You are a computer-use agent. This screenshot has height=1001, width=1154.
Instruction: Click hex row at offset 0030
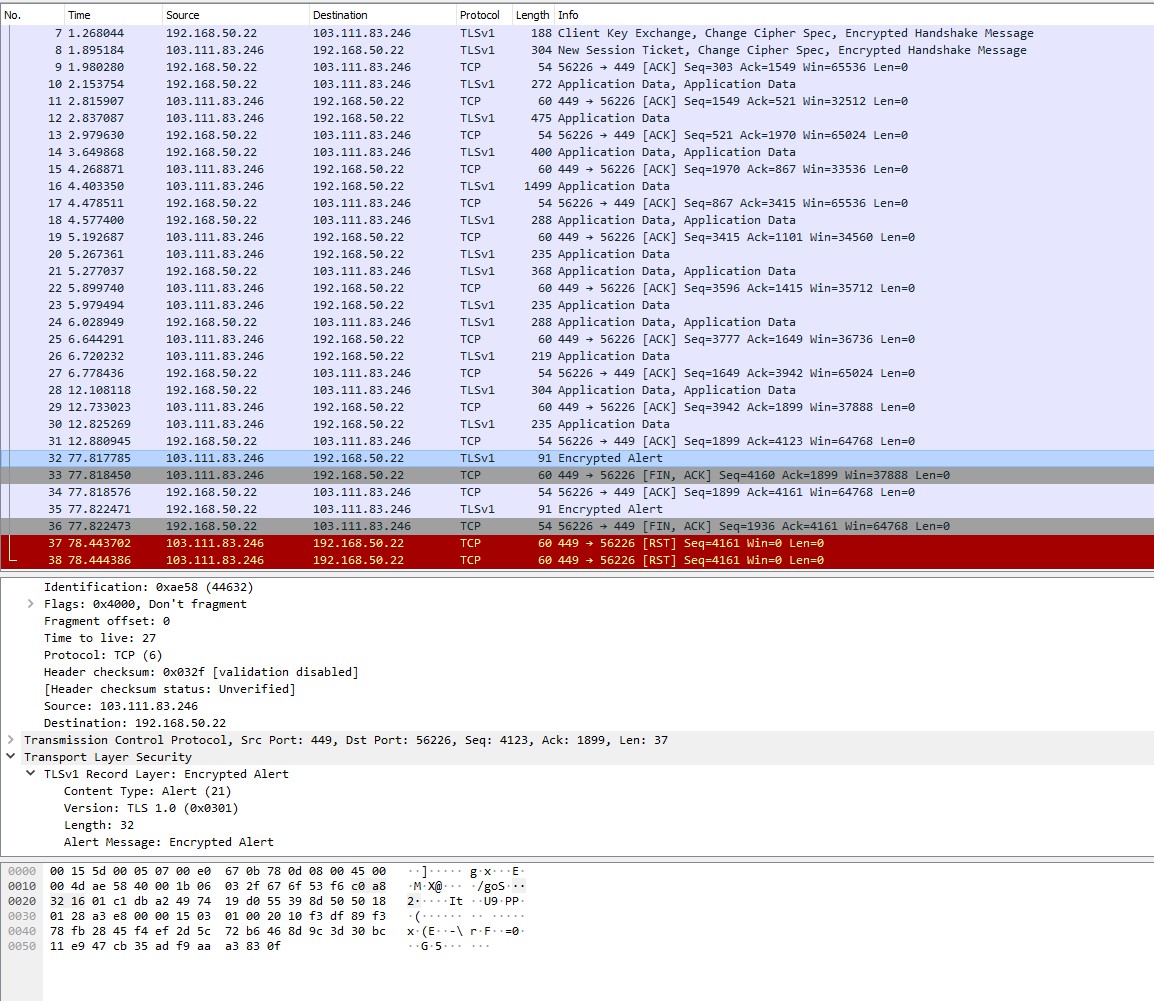217,914
